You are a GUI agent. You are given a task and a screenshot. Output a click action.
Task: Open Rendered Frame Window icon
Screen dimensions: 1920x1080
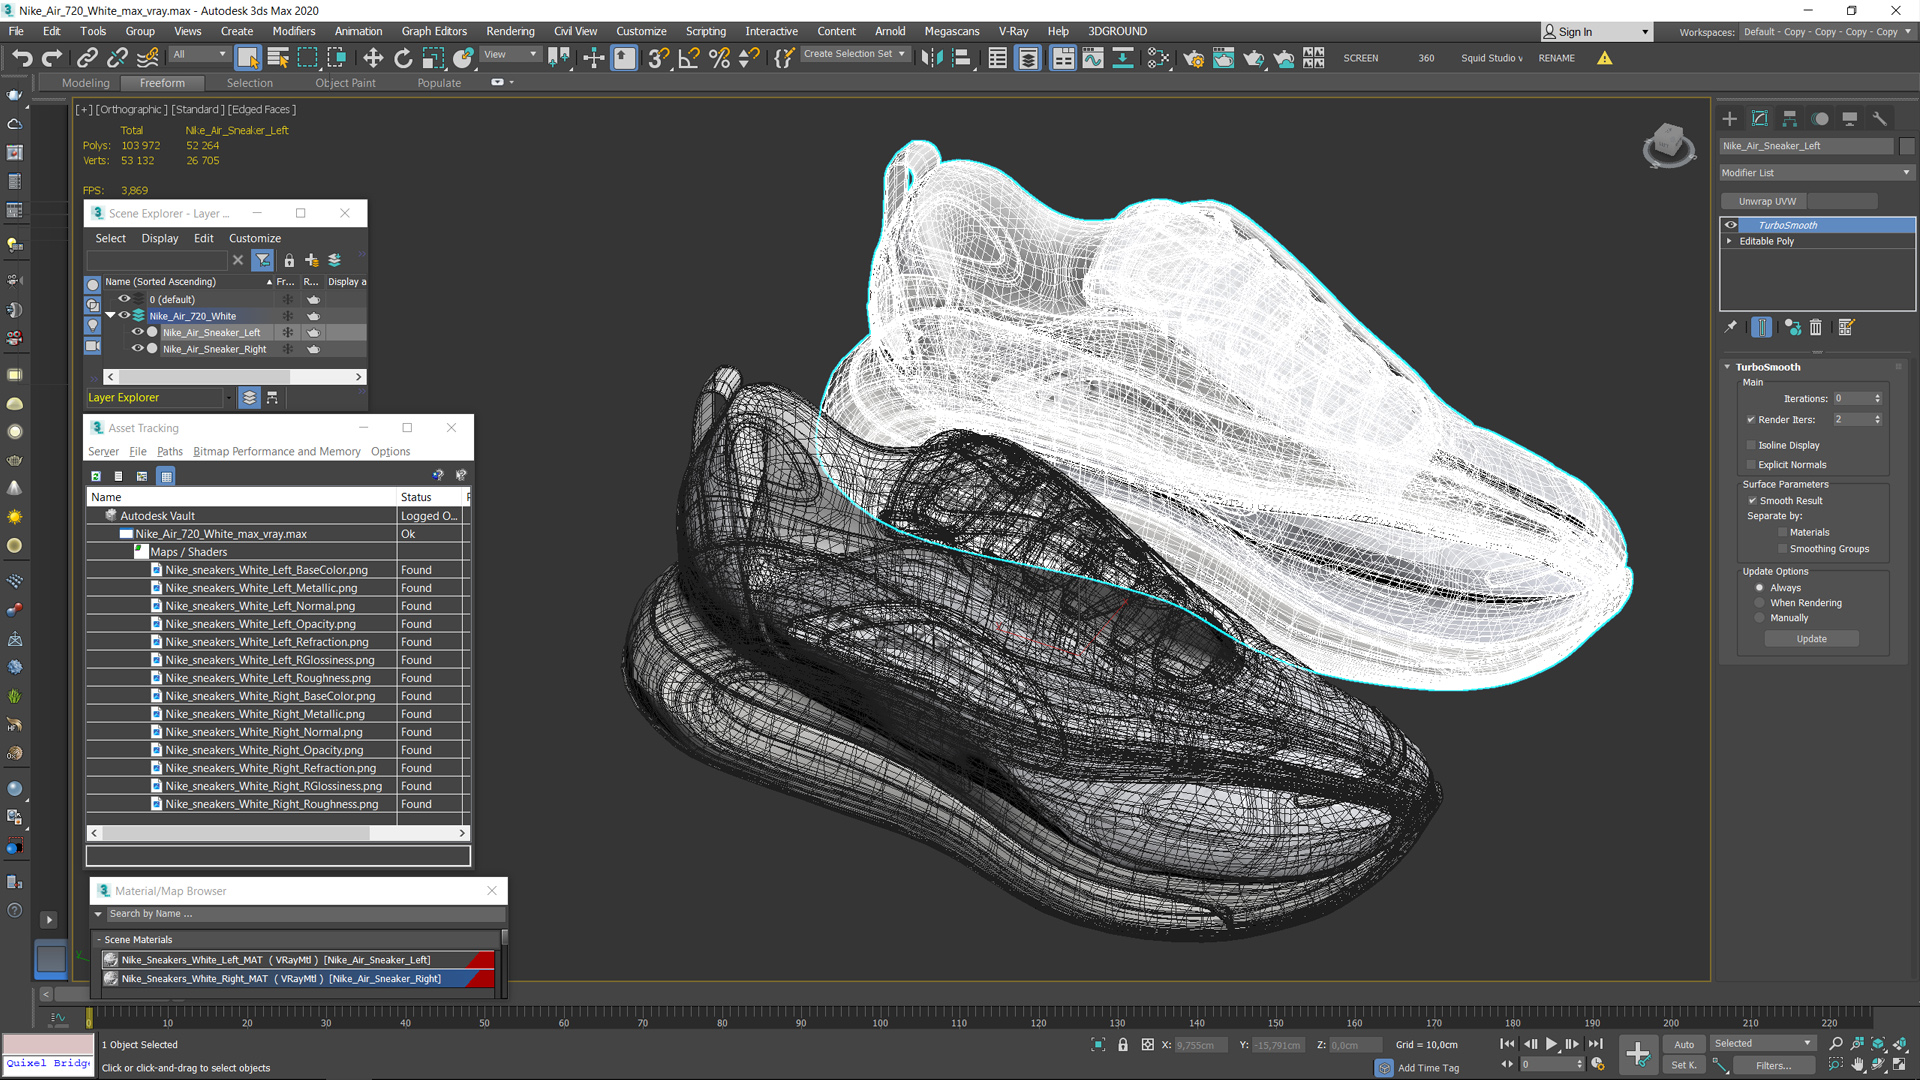pos(1223,58)
